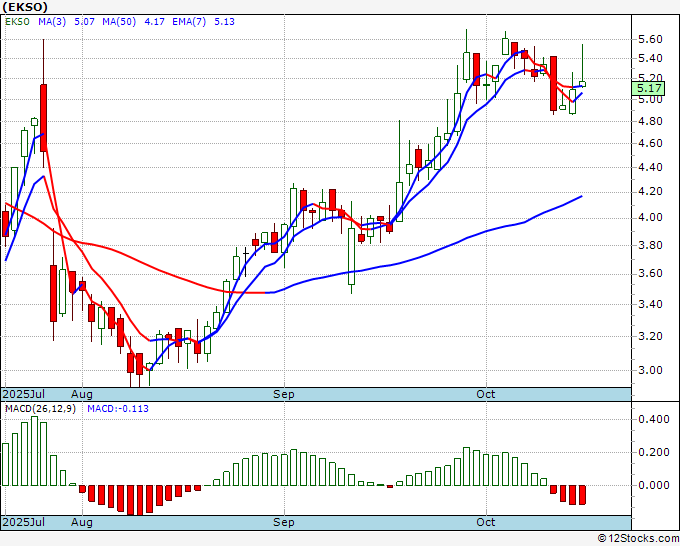Click 2025Jul on the price chart date axis
The width and height of the screenshot is (680, 546).
pos(24,395)
